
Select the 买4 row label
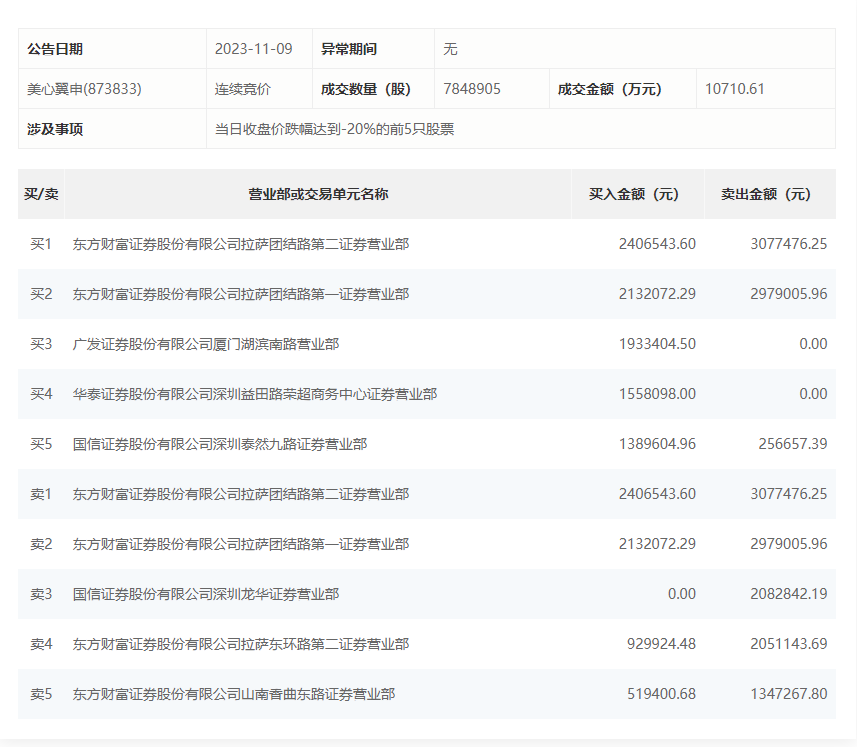tap(41, 394)
